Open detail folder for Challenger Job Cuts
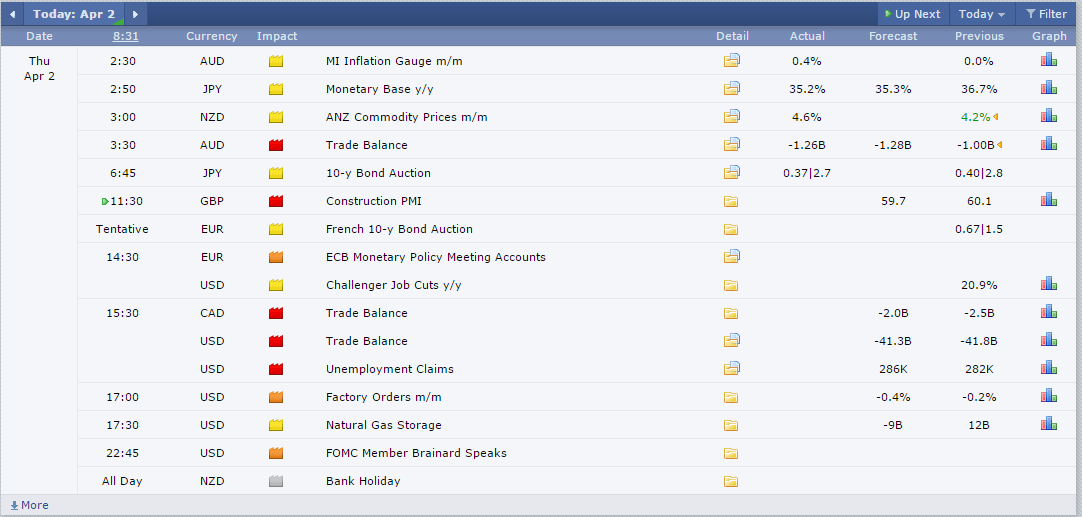The width and height of the screenshot is (1082, 517). pyautogui.click(x=731, y=285)
